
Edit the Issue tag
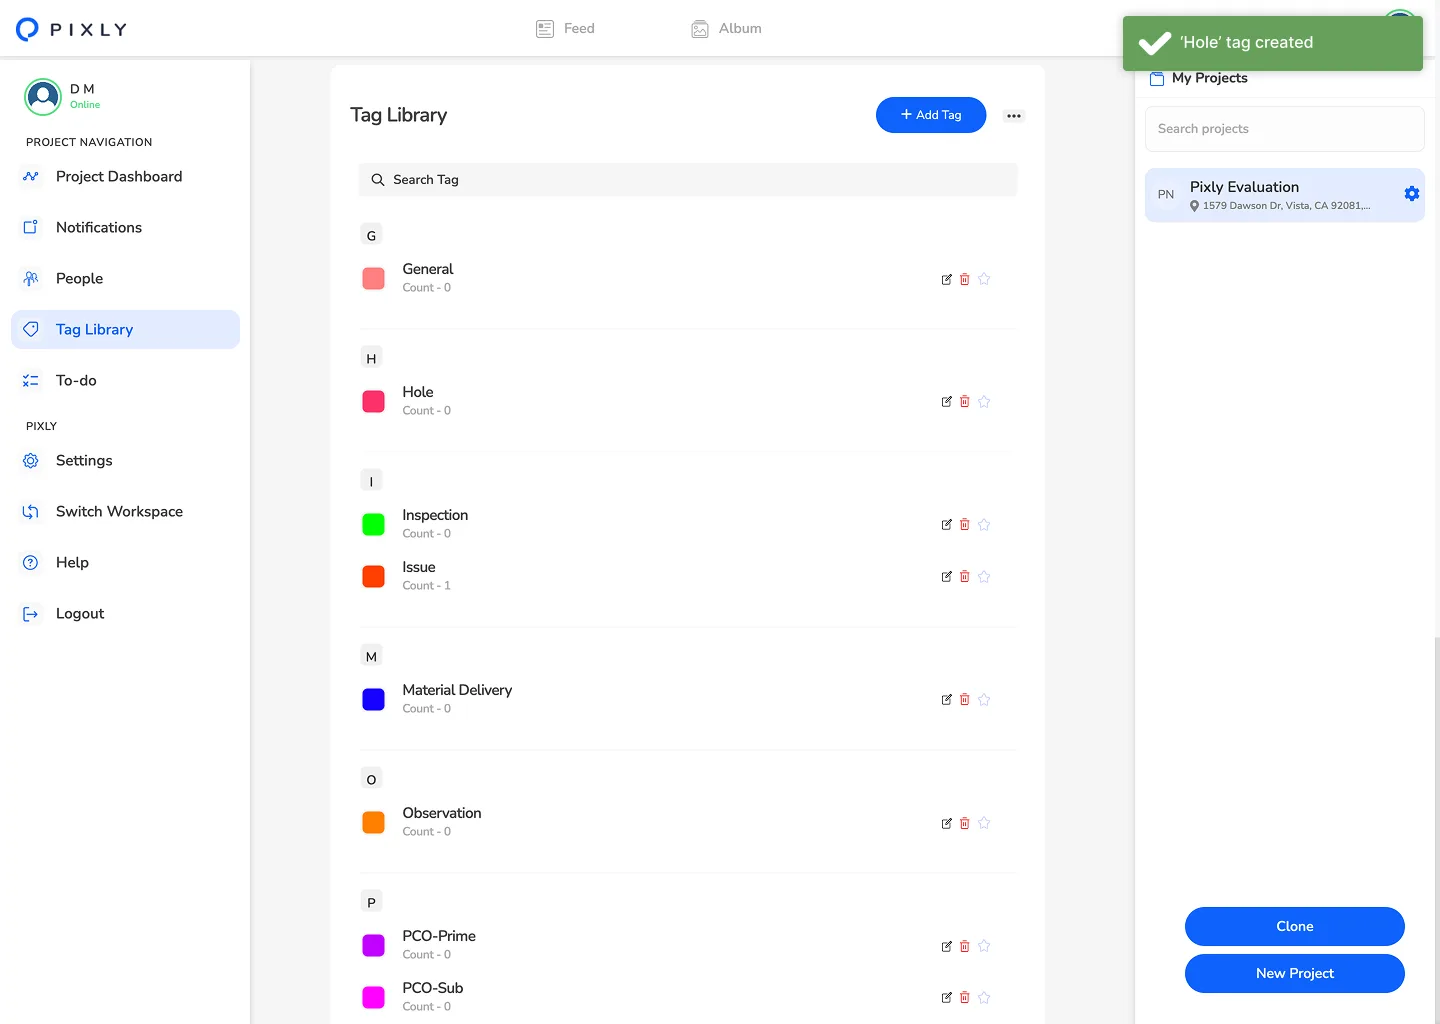click(946, 577)
